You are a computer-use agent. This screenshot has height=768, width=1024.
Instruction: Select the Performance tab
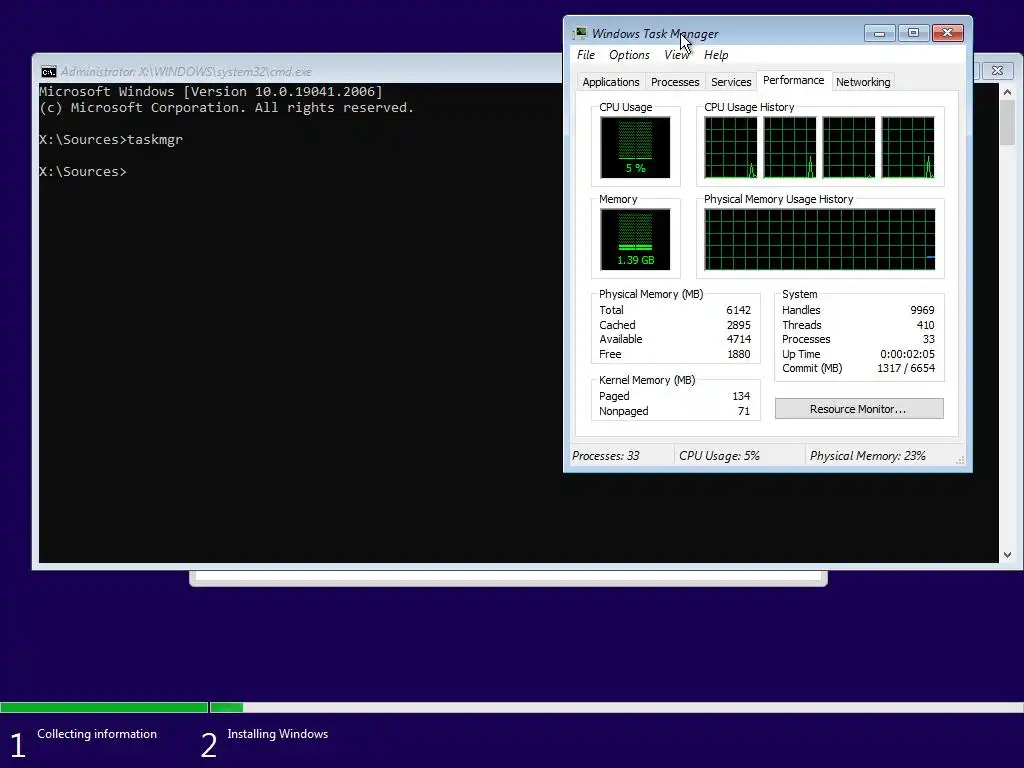793,80
